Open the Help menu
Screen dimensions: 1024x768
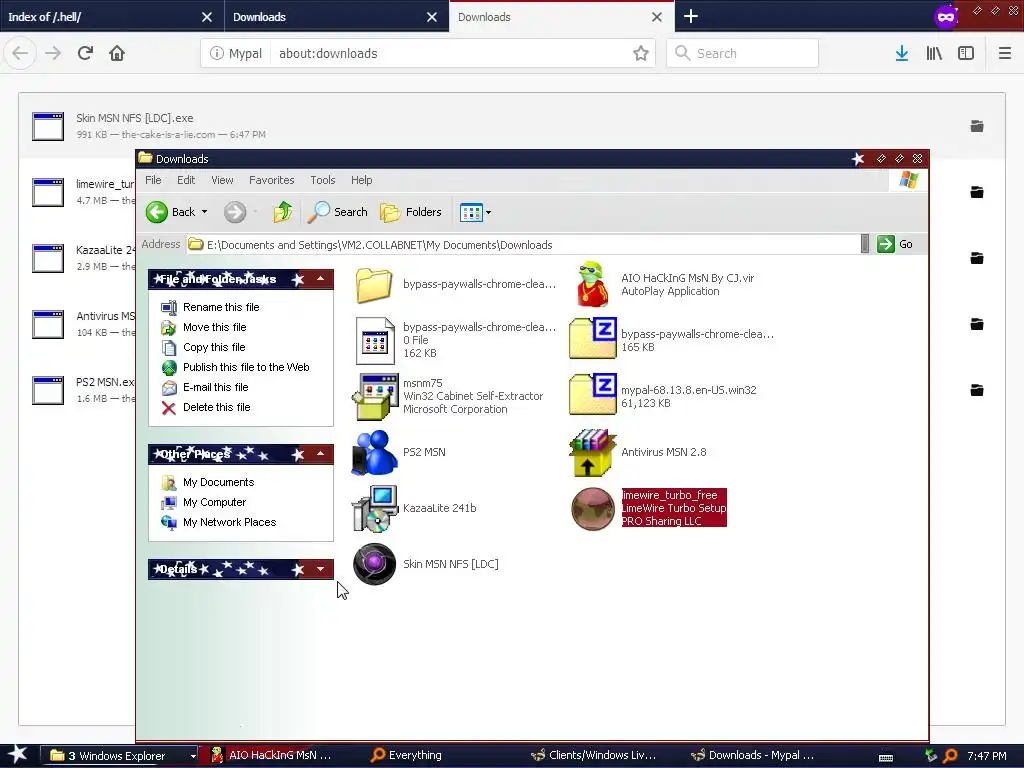[361, 180]
